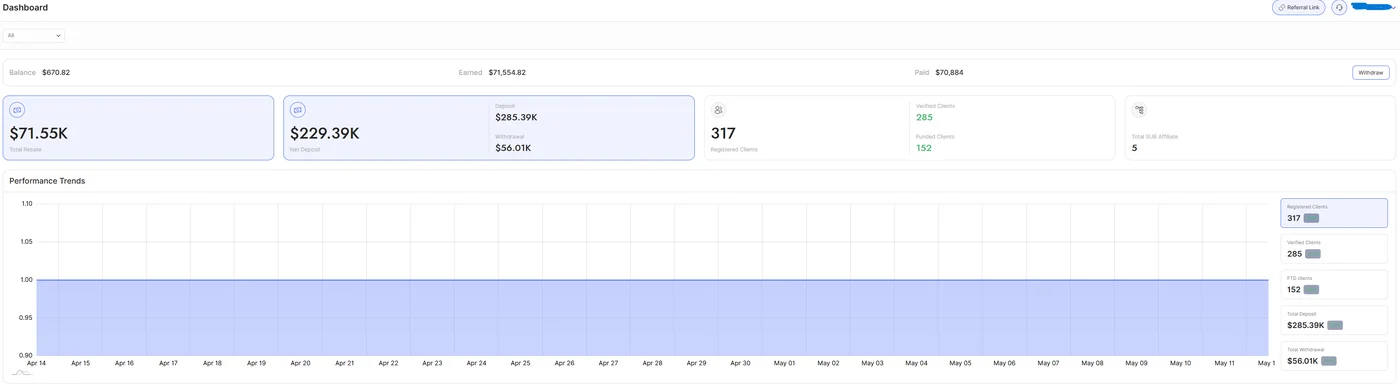Click the $229.39K Net Deposit value
Screen dimensions: 1400x387
pyautogui.click(x=325, y=133)
